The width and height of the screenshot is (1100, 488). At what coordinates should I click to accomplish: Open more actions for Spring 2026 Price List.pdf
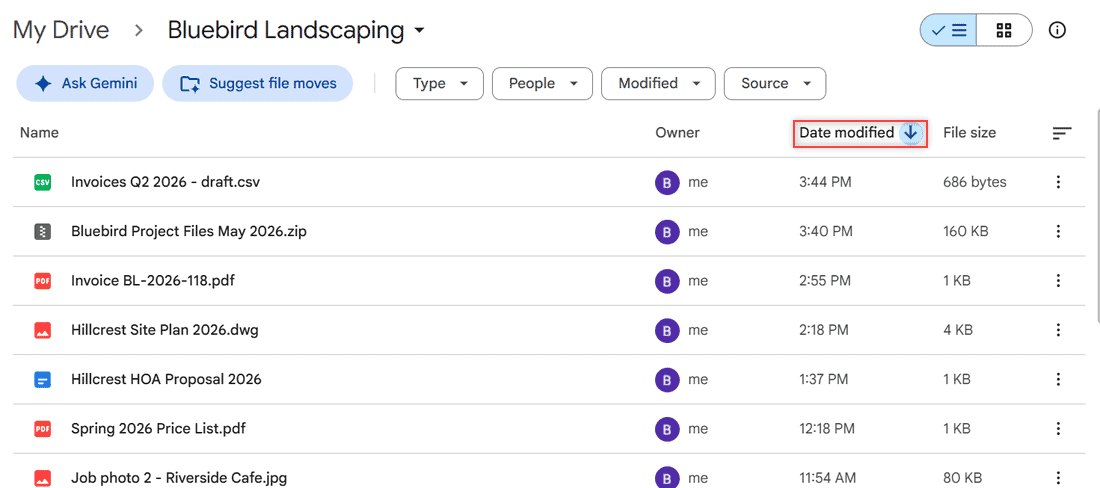tap(1058, 428)
